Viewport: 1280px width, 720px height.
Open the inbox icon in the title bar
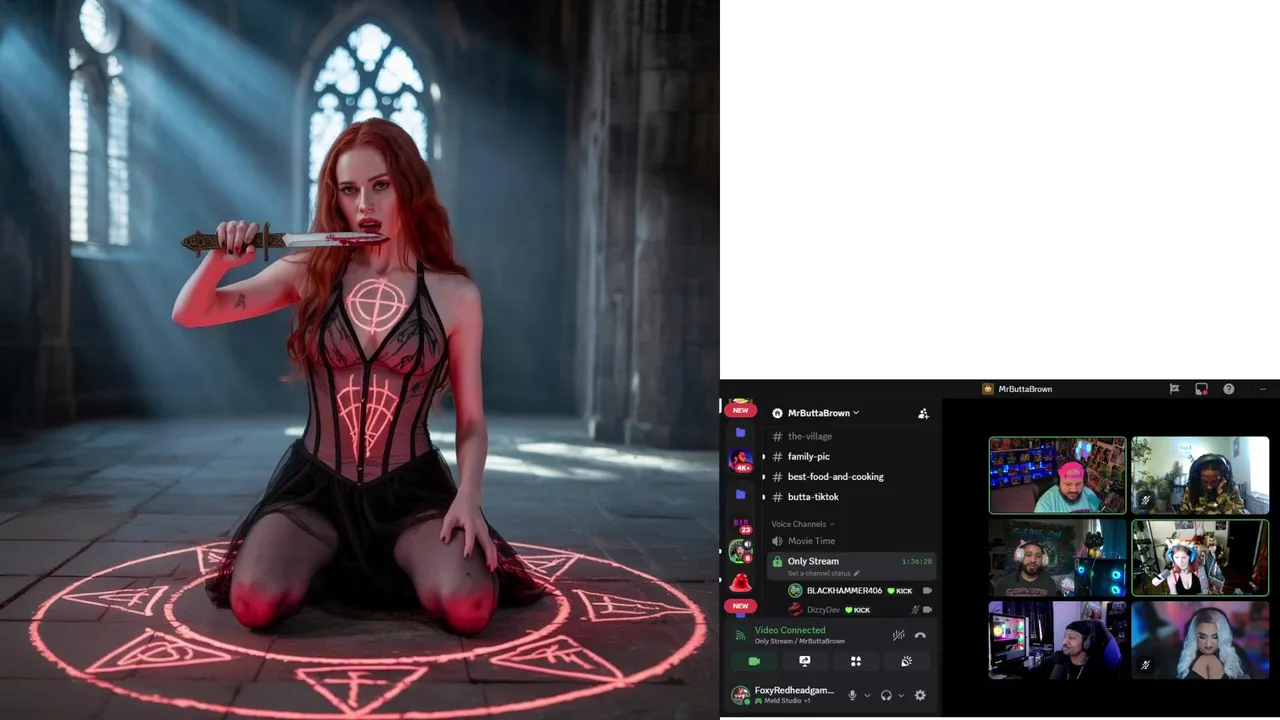(1201, 389)
